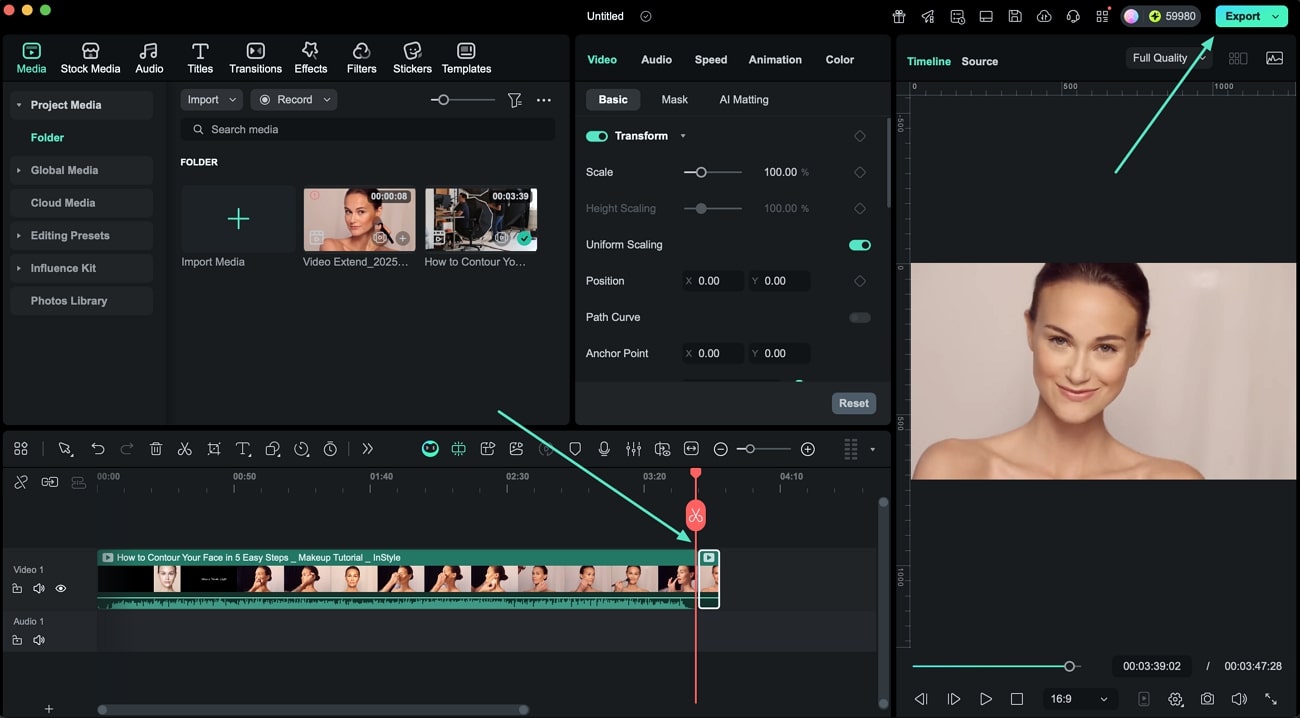The width and height of the screenshot is (1300, 718).
Task: Adjust the Scale slider handle
Action: pos(701,172)
